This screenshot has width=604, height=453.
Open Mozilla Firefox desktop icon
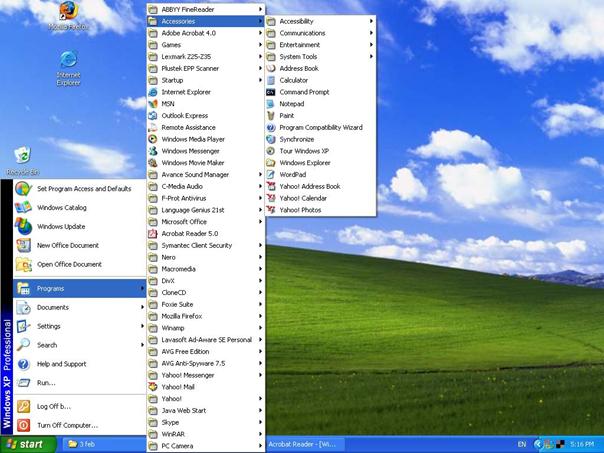pyautogui.click(x=68, y=14)
